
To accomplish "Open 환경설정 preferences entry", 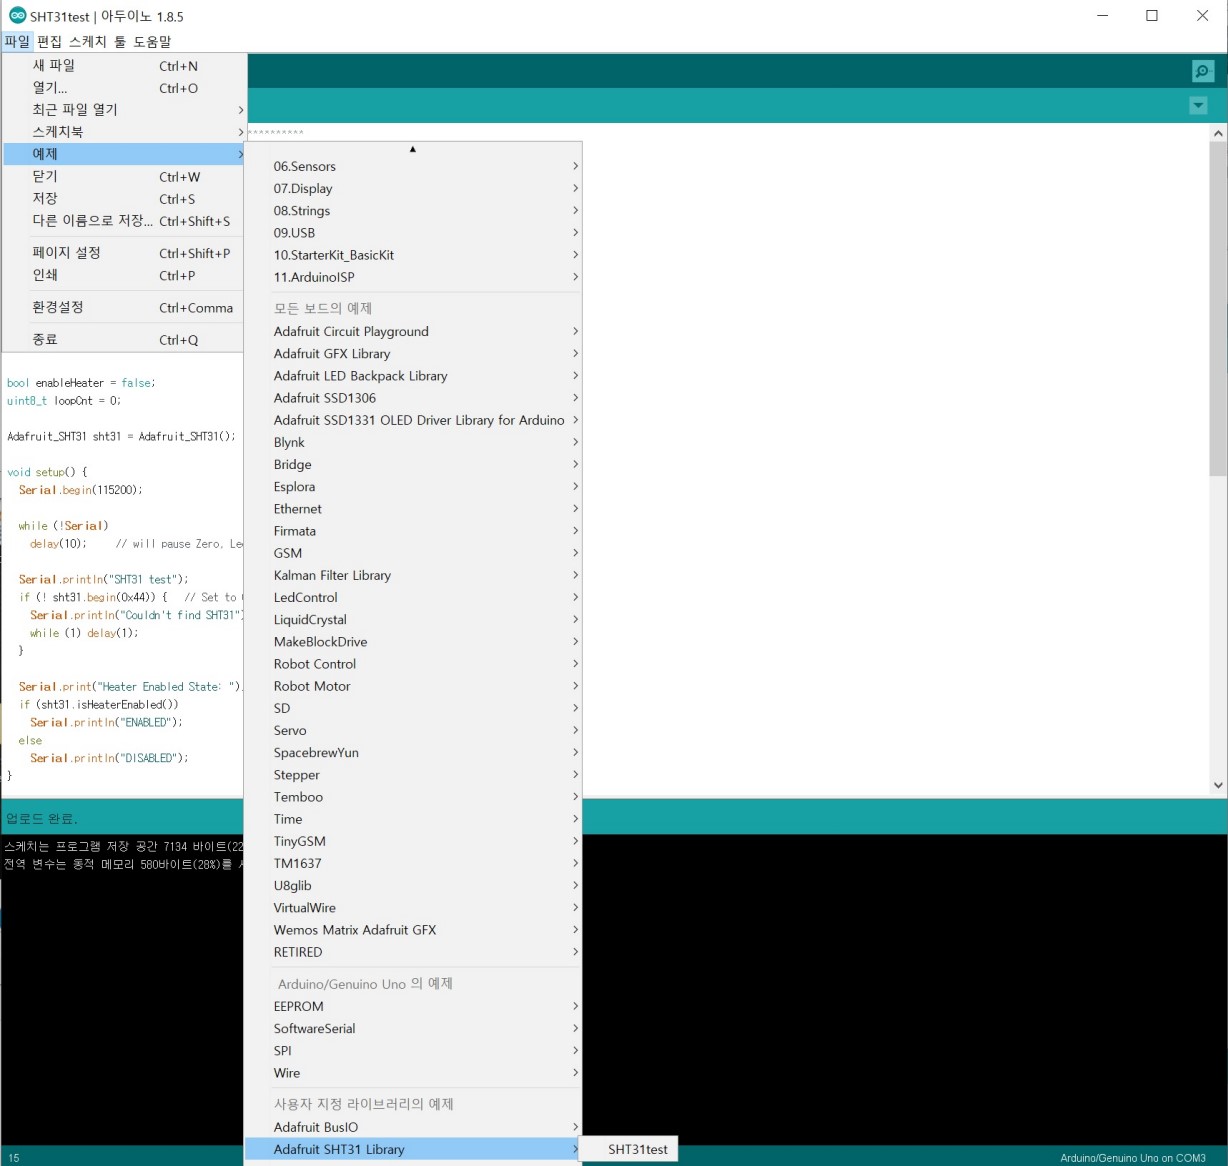I will [124, 308].
